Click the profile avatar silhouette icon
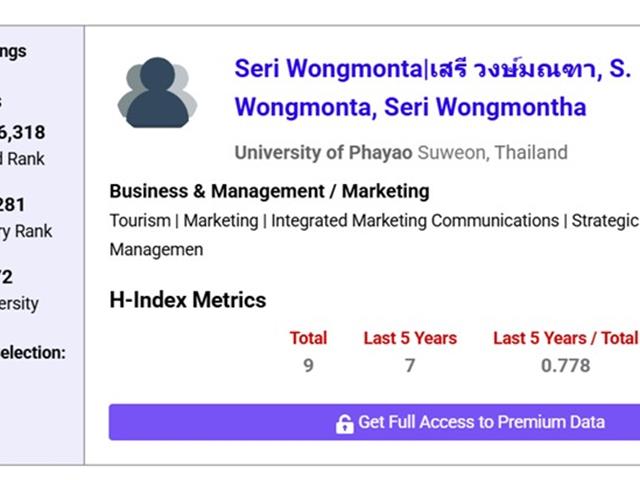 pyautogui.click(x=157, y=92)
